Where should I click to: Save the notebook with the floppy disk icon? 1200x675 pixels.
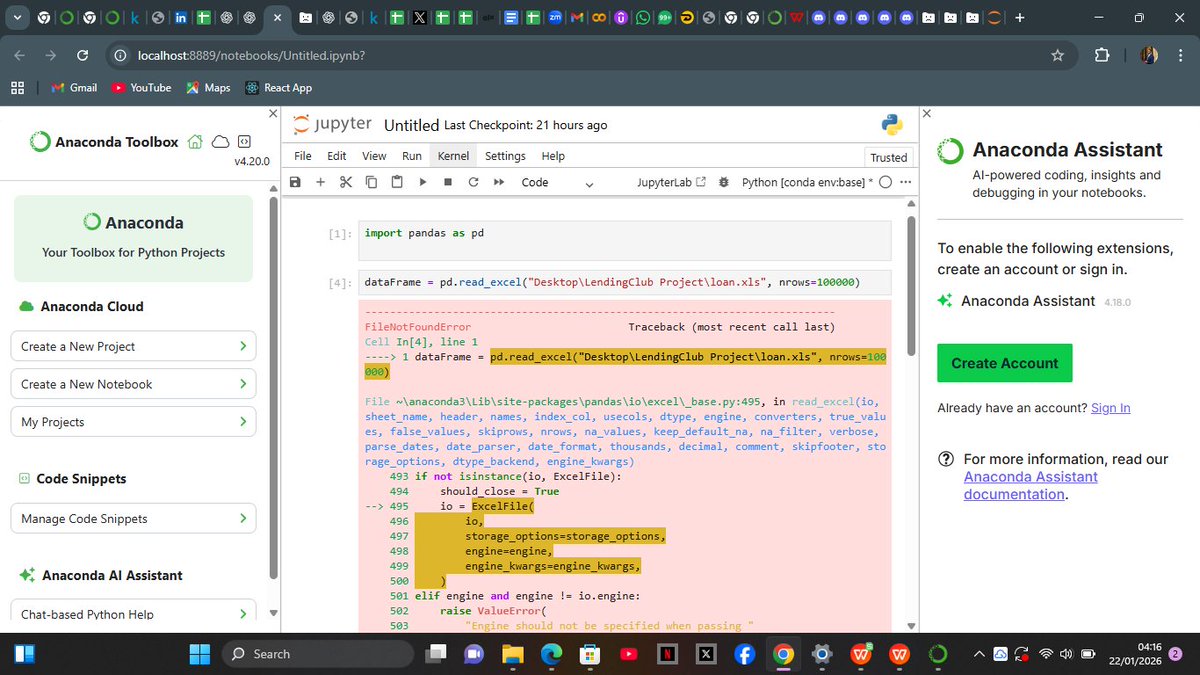295,182
